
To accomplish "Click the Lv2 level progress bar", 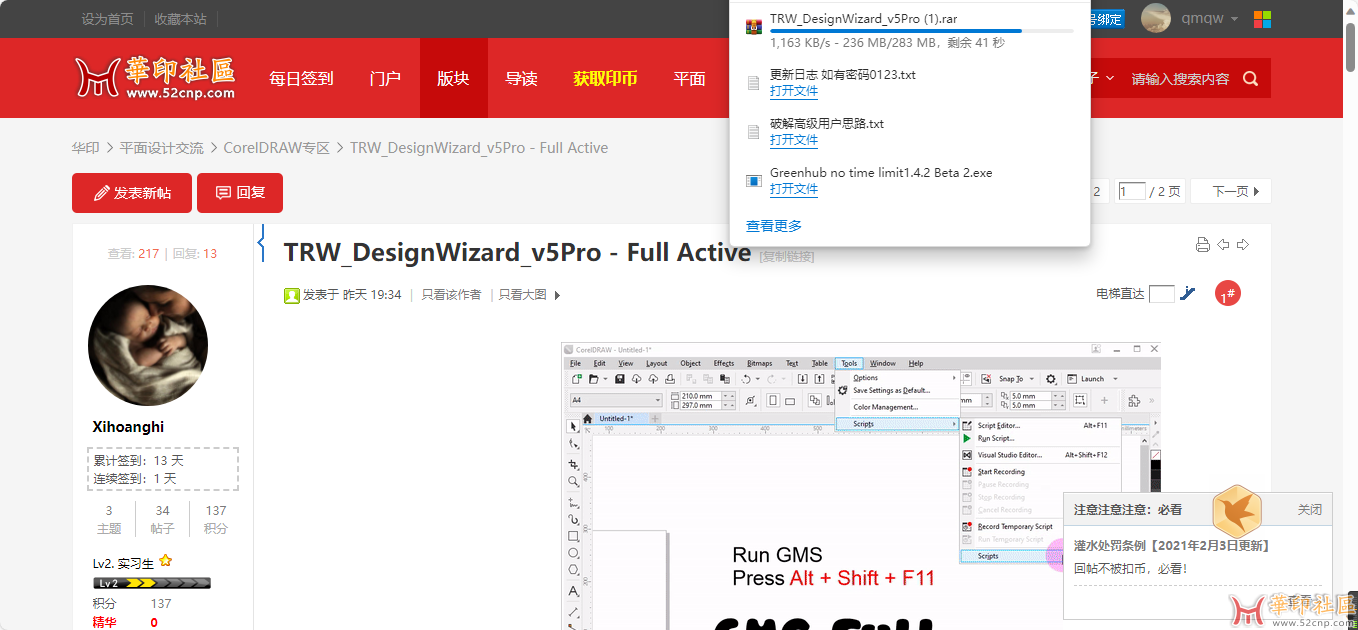I will pos(152,583).
